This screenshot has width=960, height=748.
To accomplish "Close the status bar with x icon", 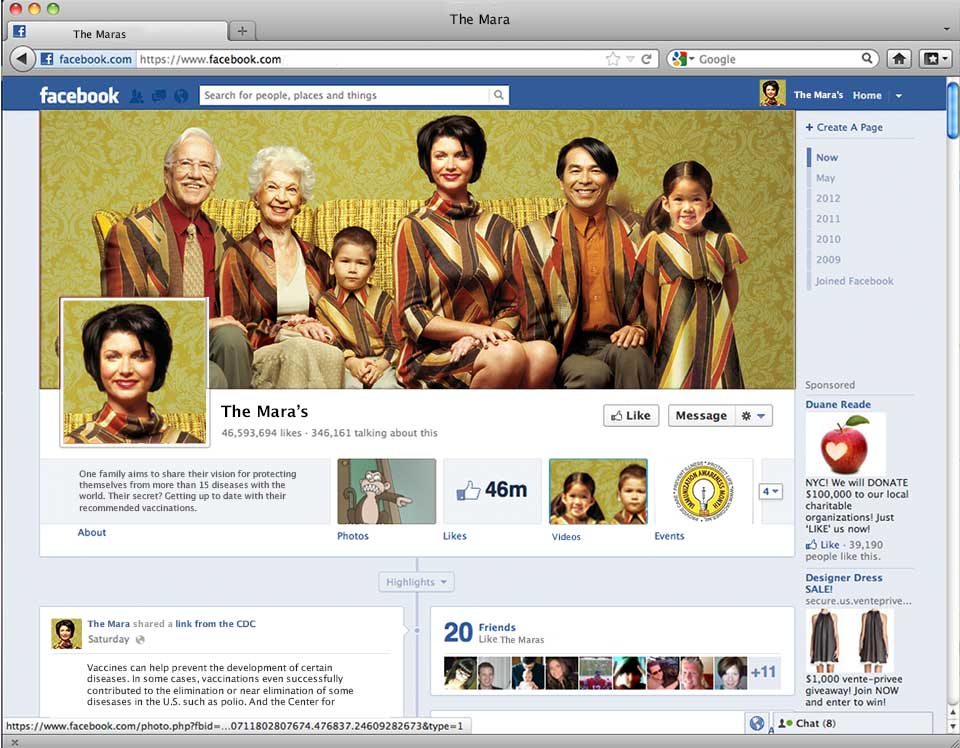I will click(x=15, y=742).
